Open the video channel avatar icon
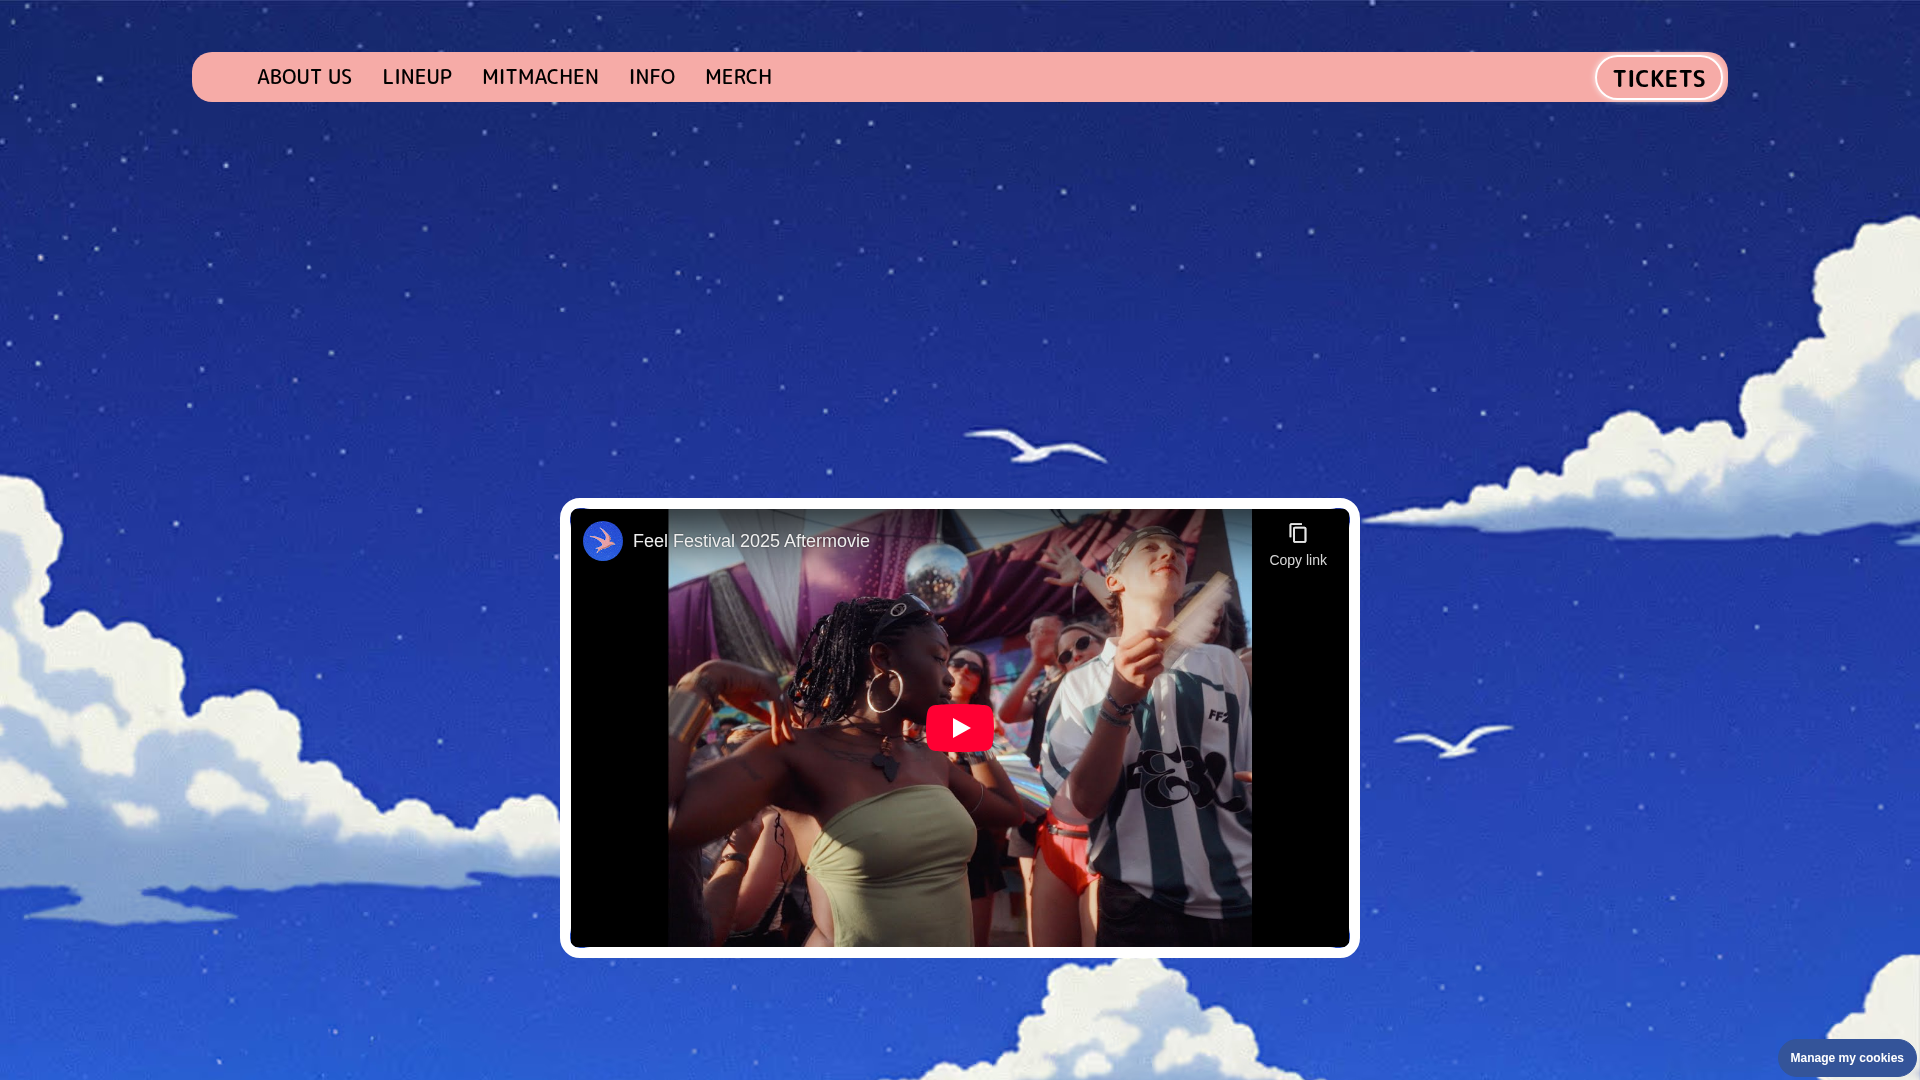 point(603,541)
